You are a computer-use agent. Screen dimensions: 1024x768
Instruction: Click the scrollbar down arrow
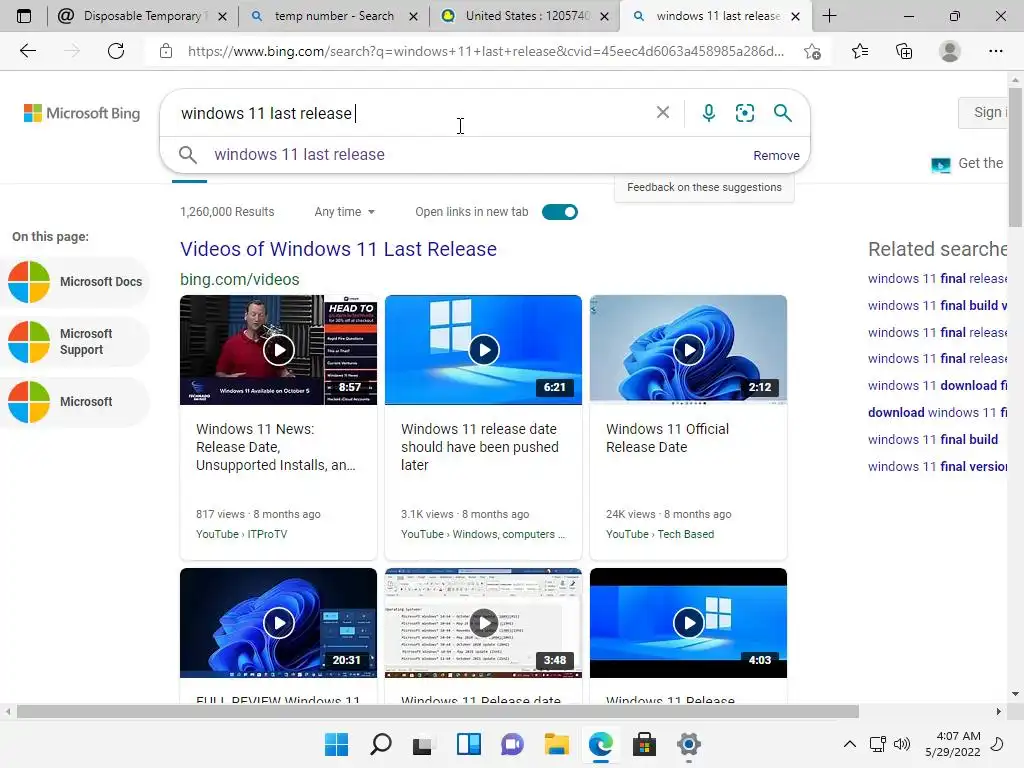coord(1016,694)
